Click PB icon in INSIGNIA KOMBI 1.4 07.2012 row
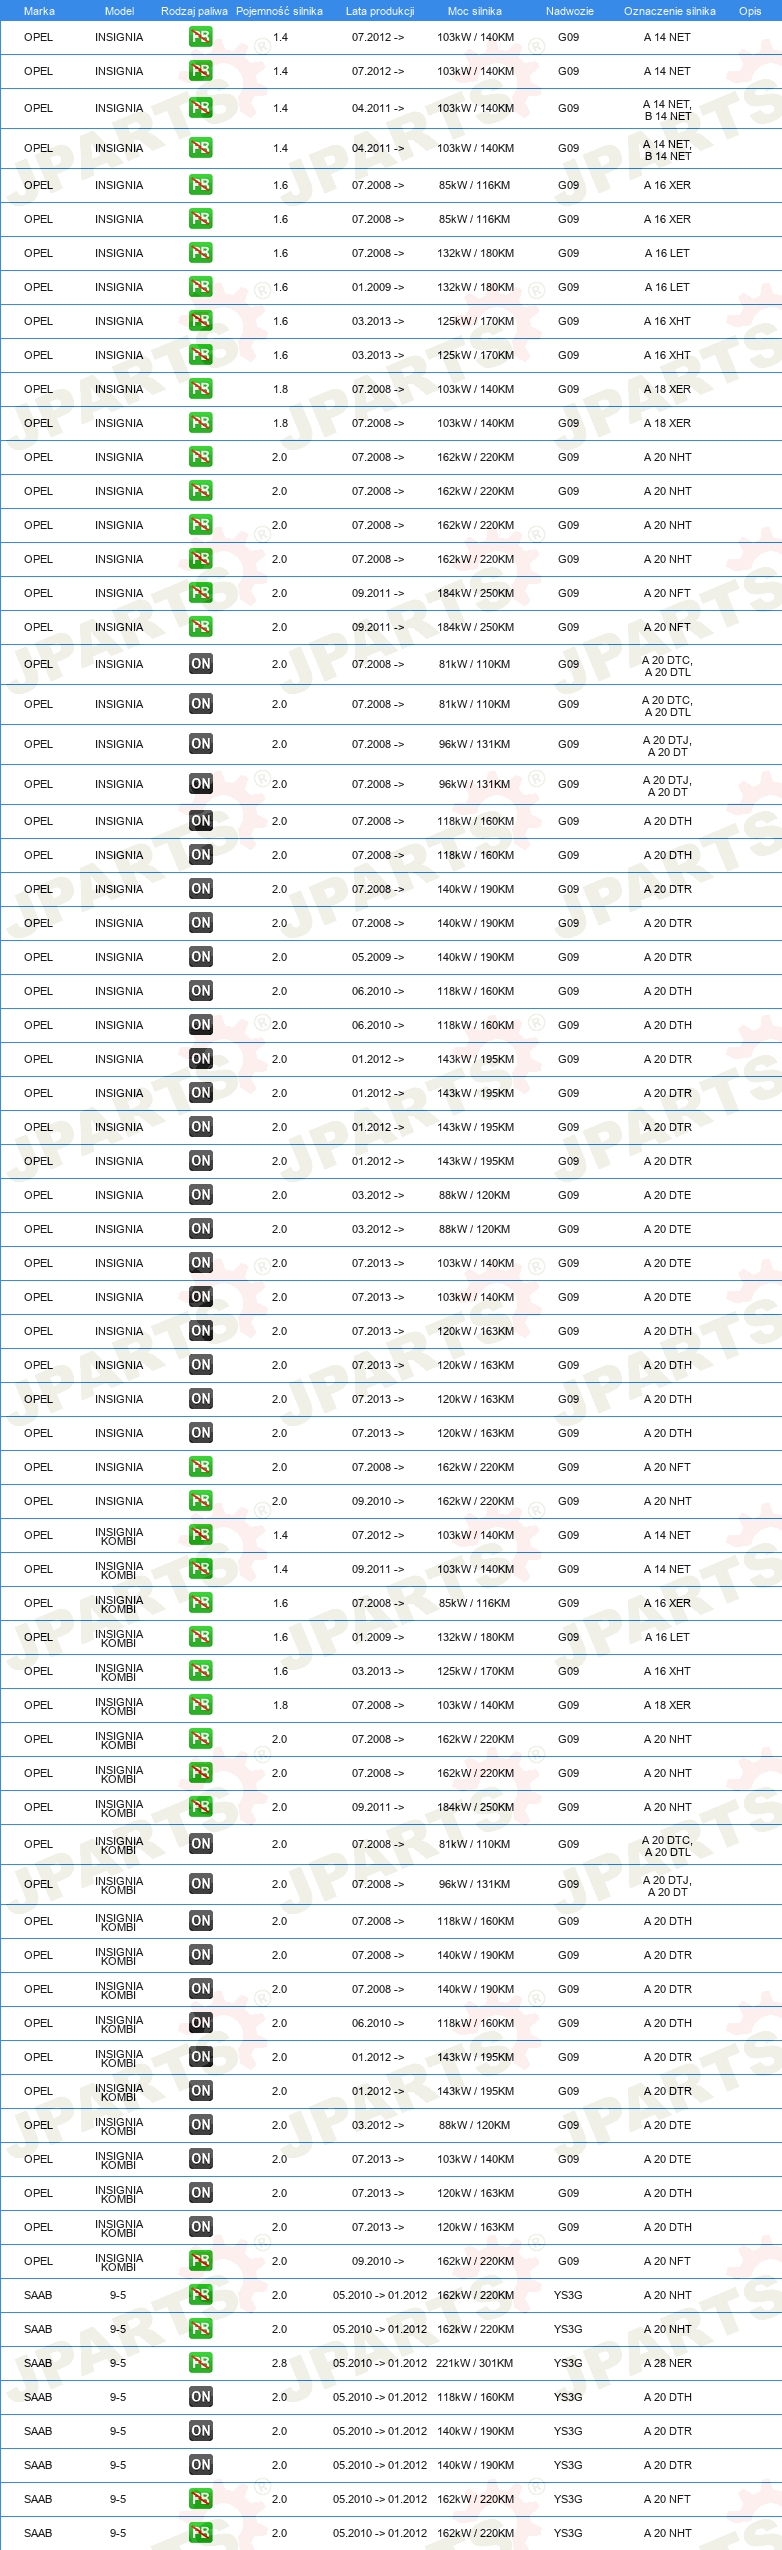 tap(201, 1535)
